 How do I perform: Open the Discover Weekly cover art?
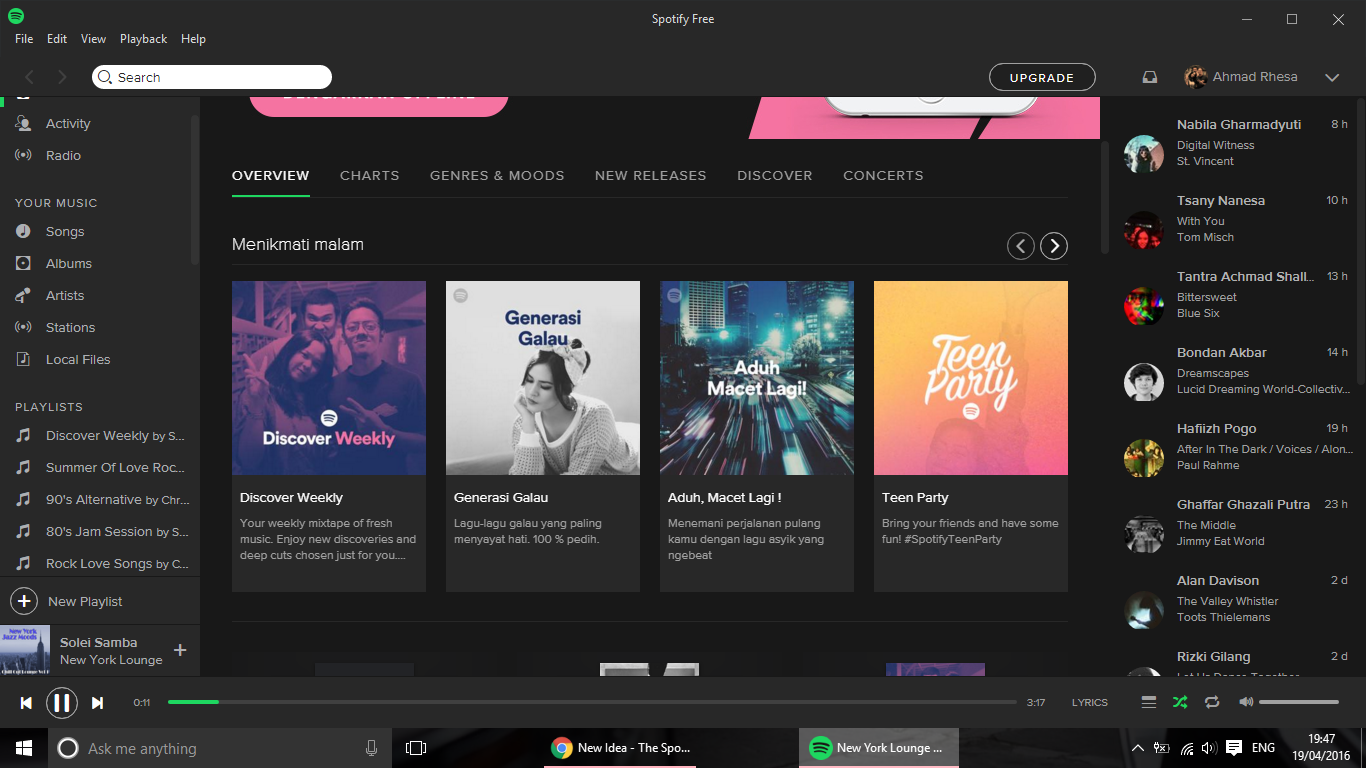329,378
